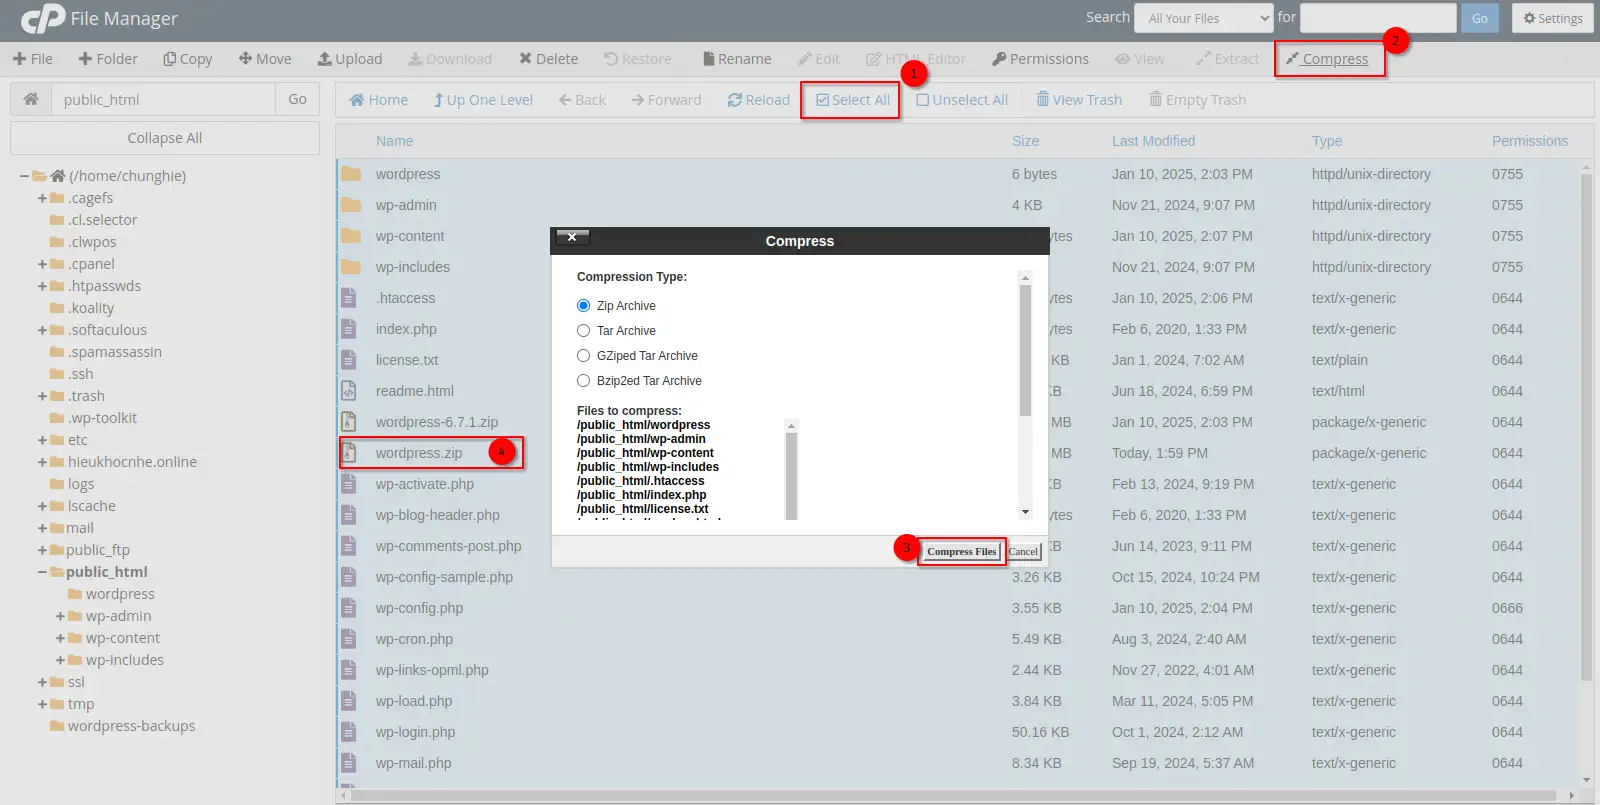
Task: Click the home icon beside path field
Action: point(31,99)
